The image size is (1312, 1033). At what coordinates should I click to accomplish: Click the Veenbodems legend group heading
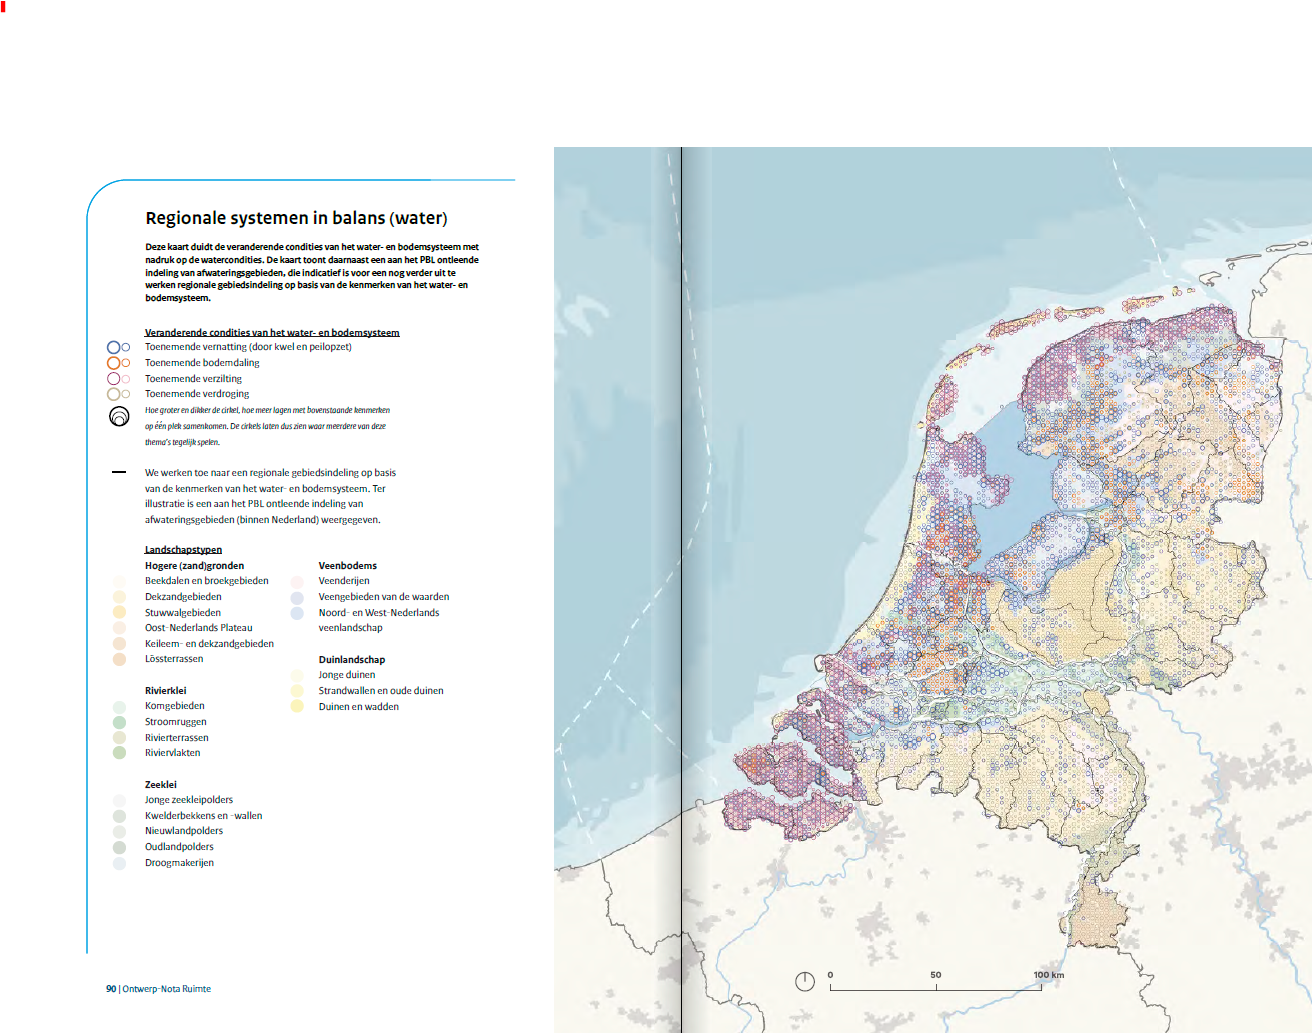tap(348, 566)
